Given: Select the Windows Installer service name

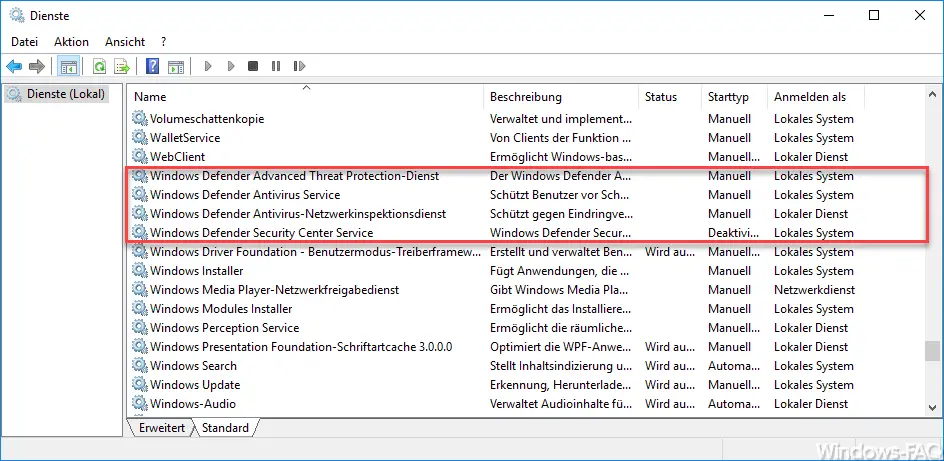Looking at the screenshot, I should click(196, 271).
